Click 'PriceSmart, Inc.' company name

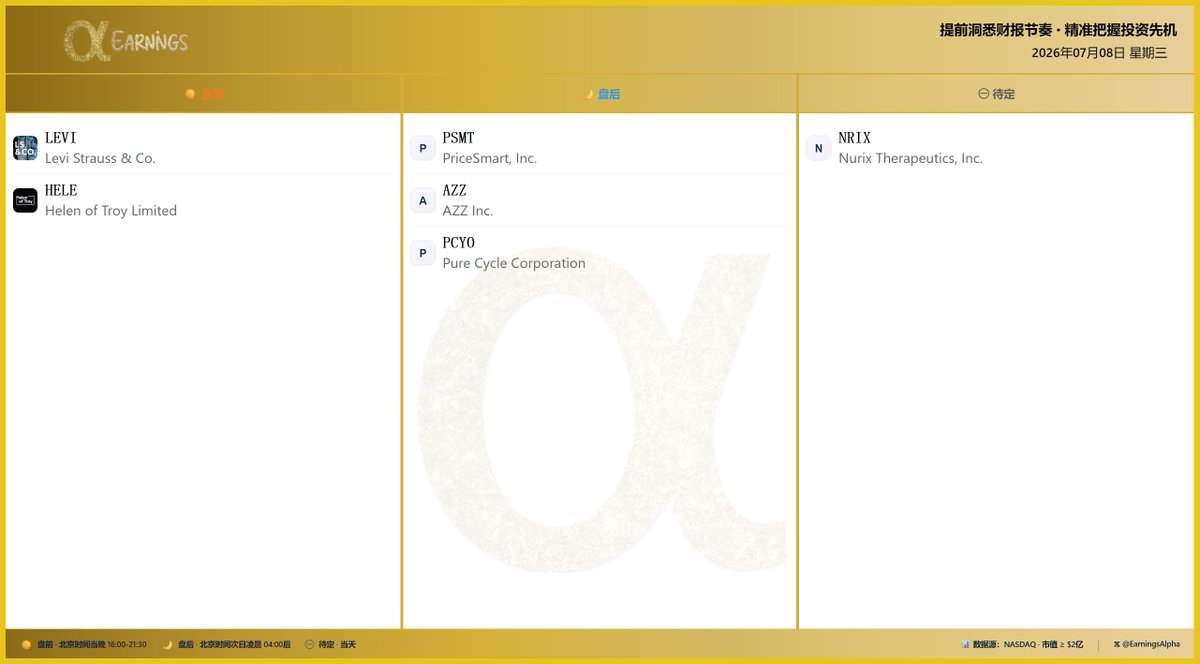click(x=490, y=158)
